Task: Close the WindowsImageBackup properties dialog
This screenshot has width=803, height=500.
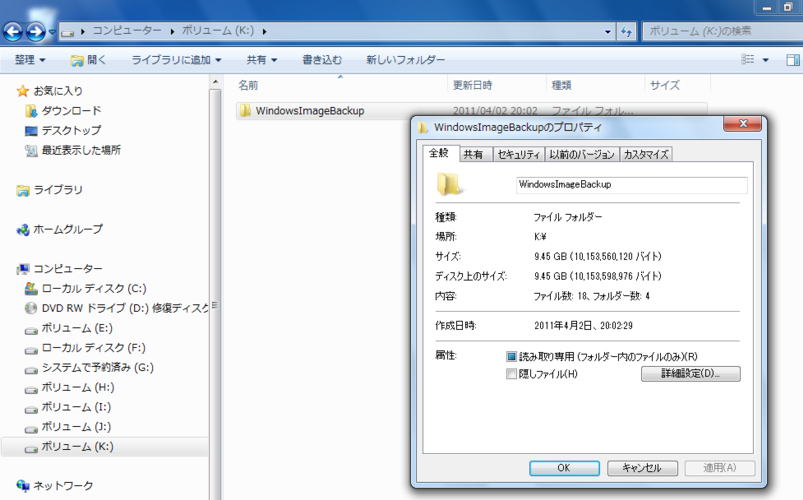Action: (743, 123)
